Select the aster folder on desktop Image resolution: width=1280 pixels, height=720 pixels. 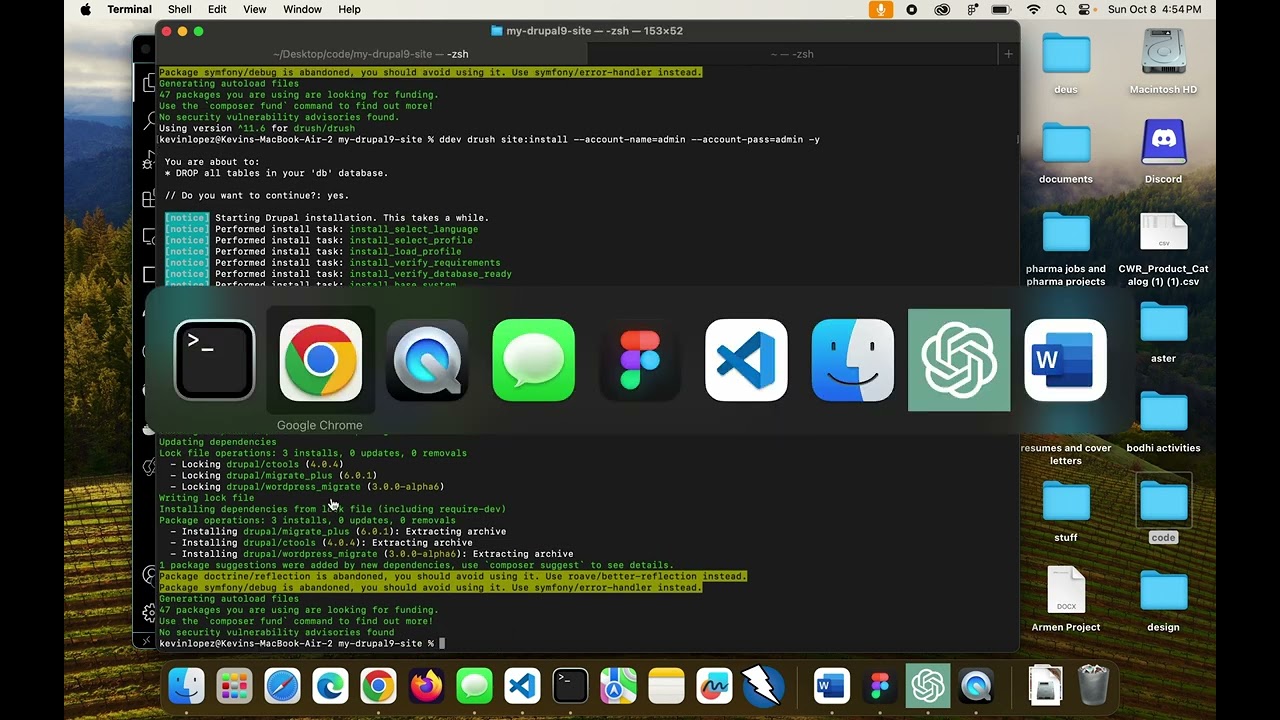1163,332
